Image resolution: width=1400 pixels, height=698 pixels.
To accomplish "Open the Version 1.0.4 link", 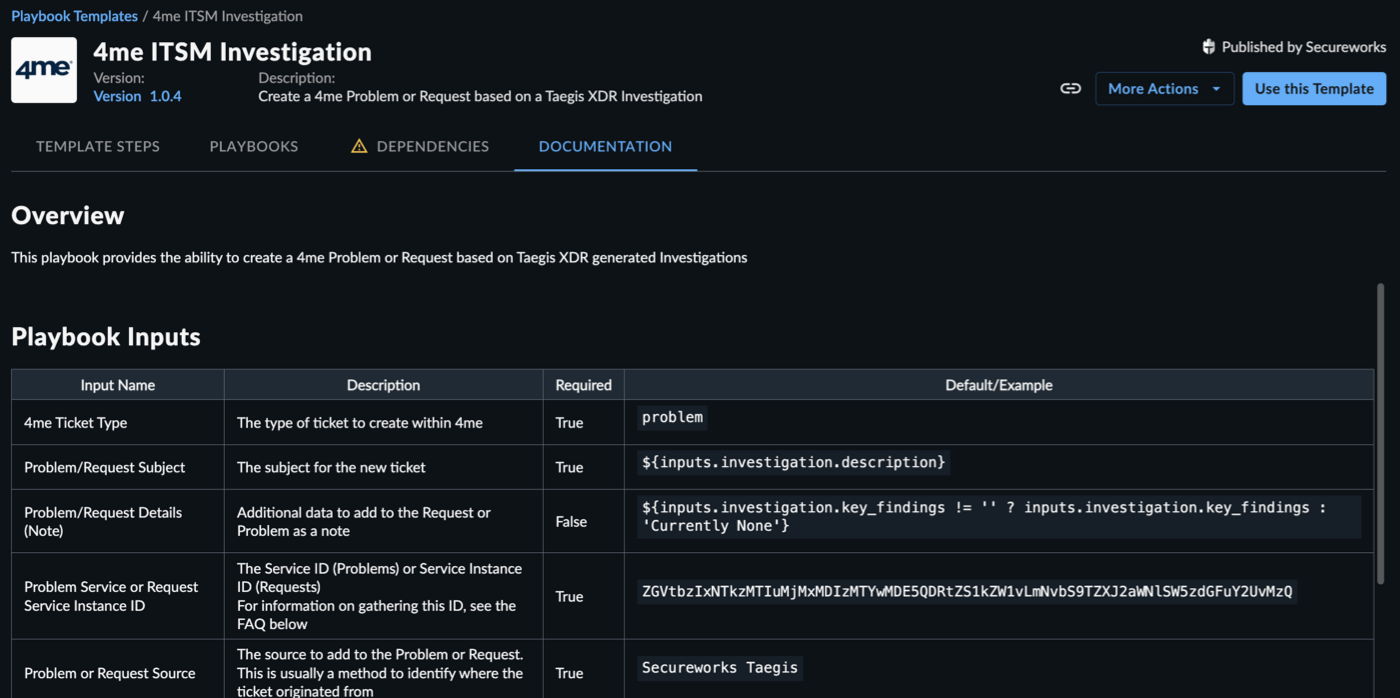I will [x=137, y=96].
